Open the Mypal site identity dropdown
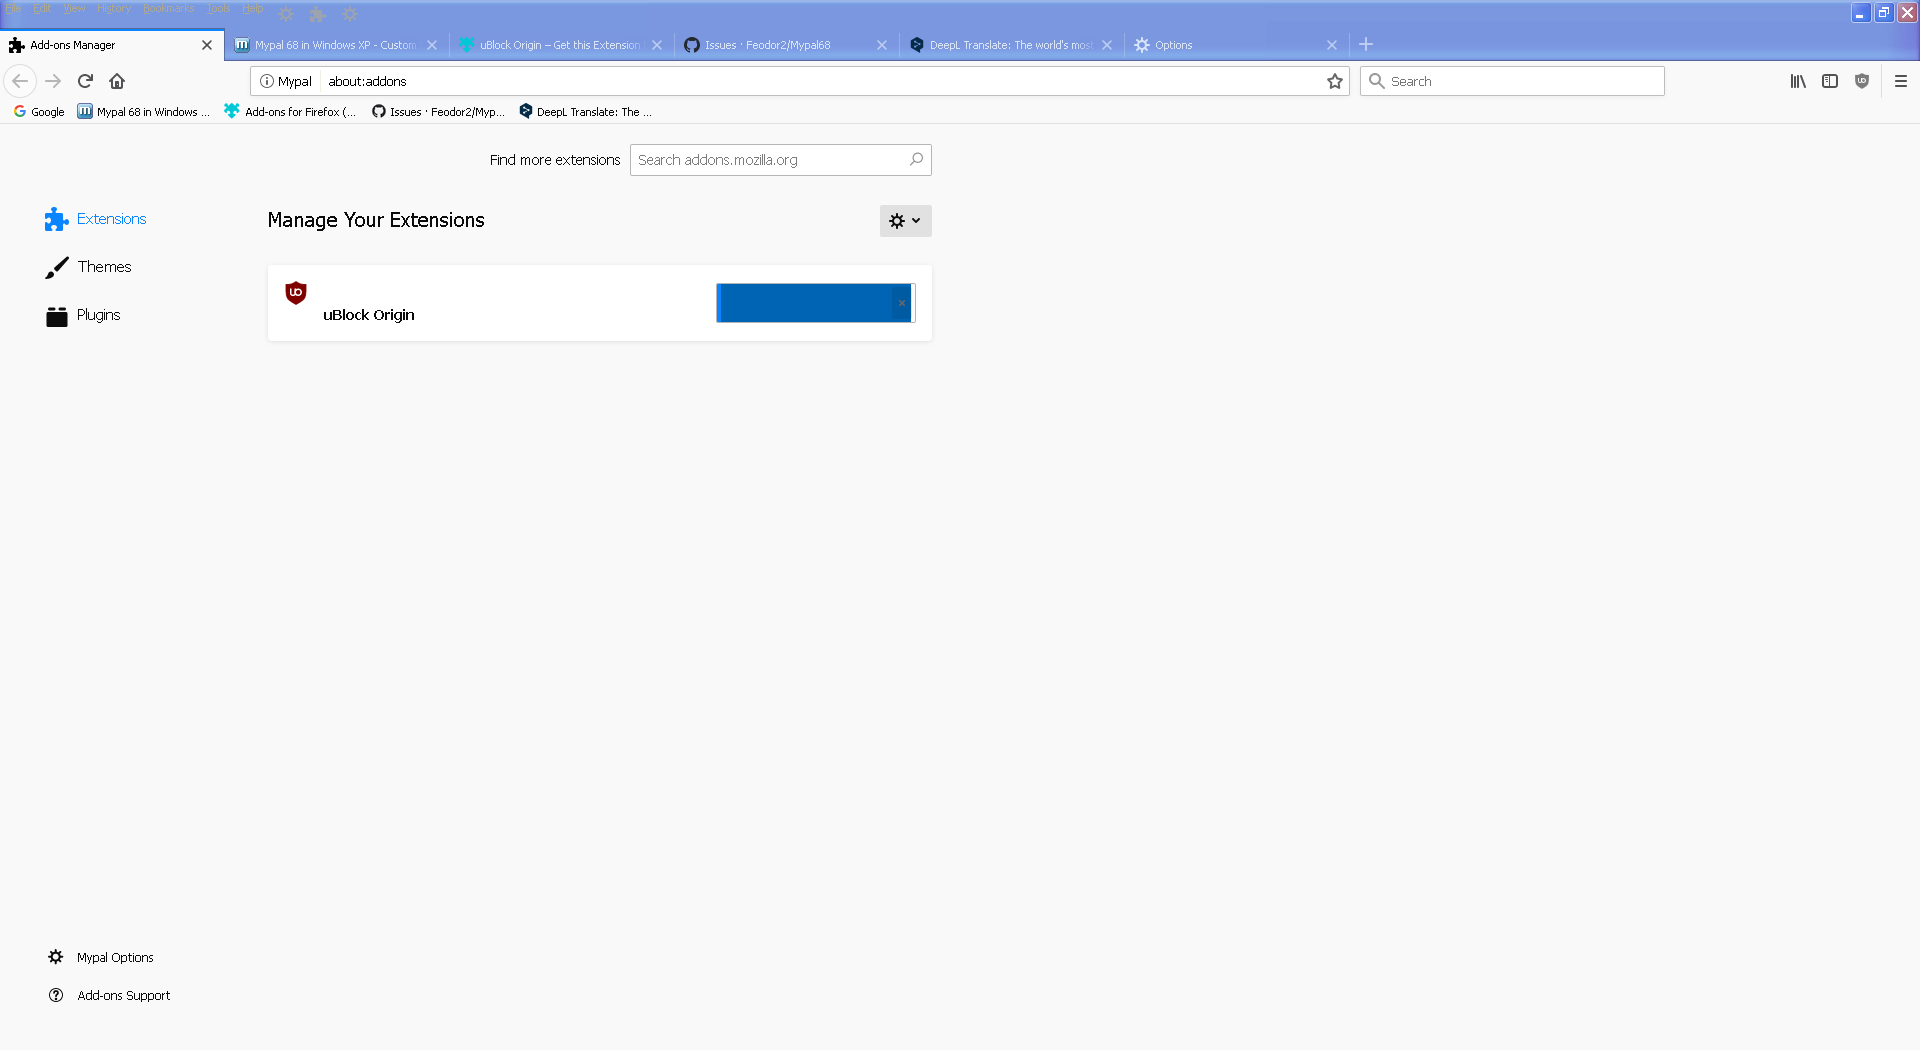The height and width of the screenshot is (1050, 1920). 286,81
